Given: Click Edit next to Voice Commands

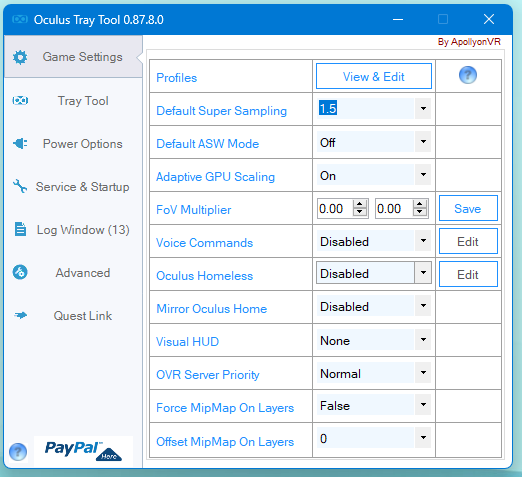Looking at the screenshot, I should click(x=468, y=241).
